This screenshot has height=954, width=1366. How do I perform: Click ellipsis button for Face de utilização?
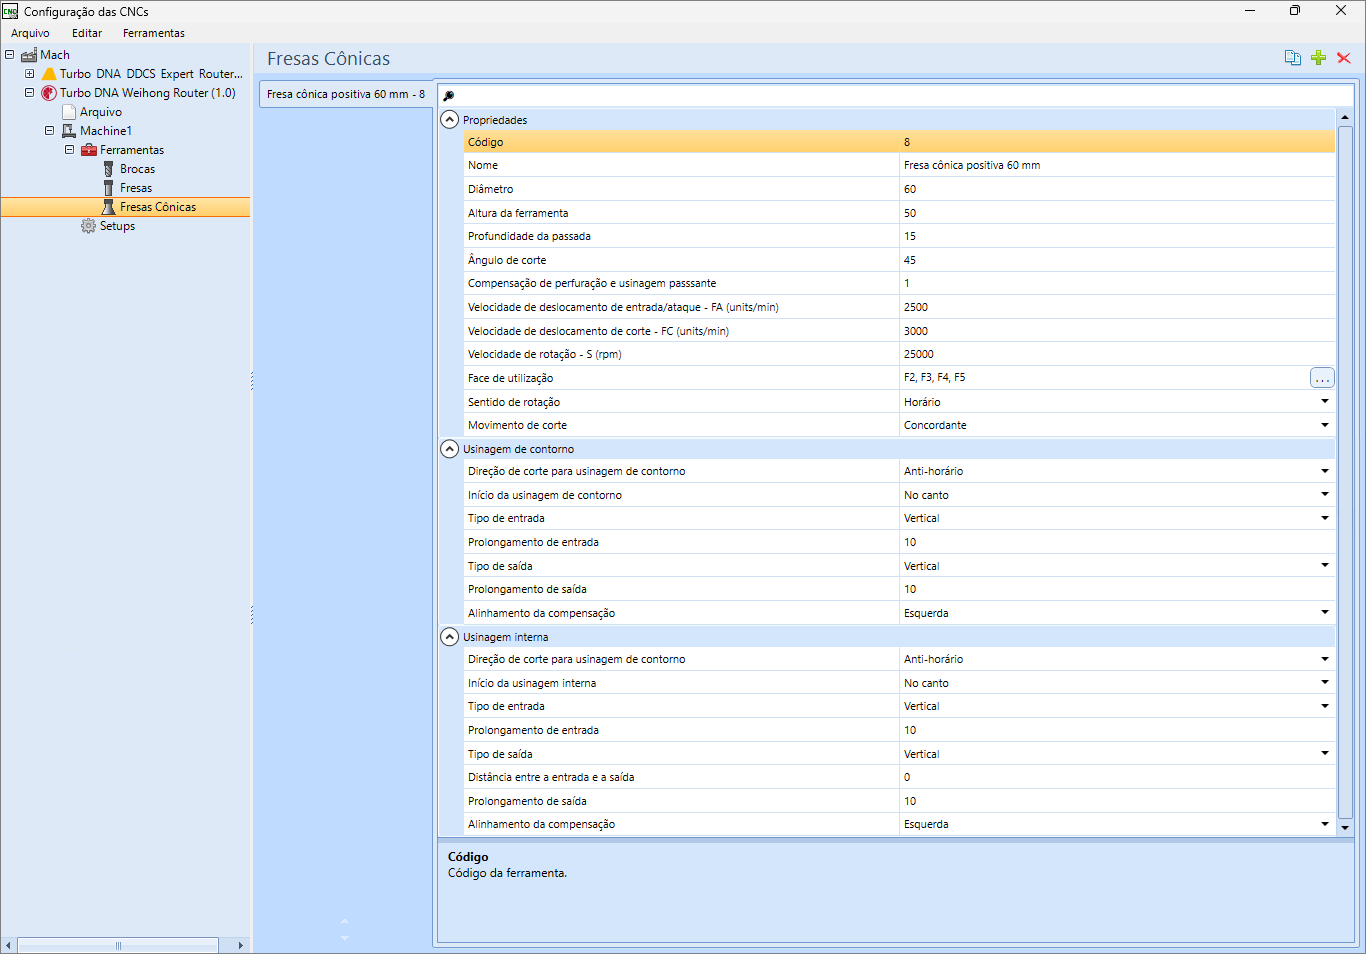(x=1322, y=378)
